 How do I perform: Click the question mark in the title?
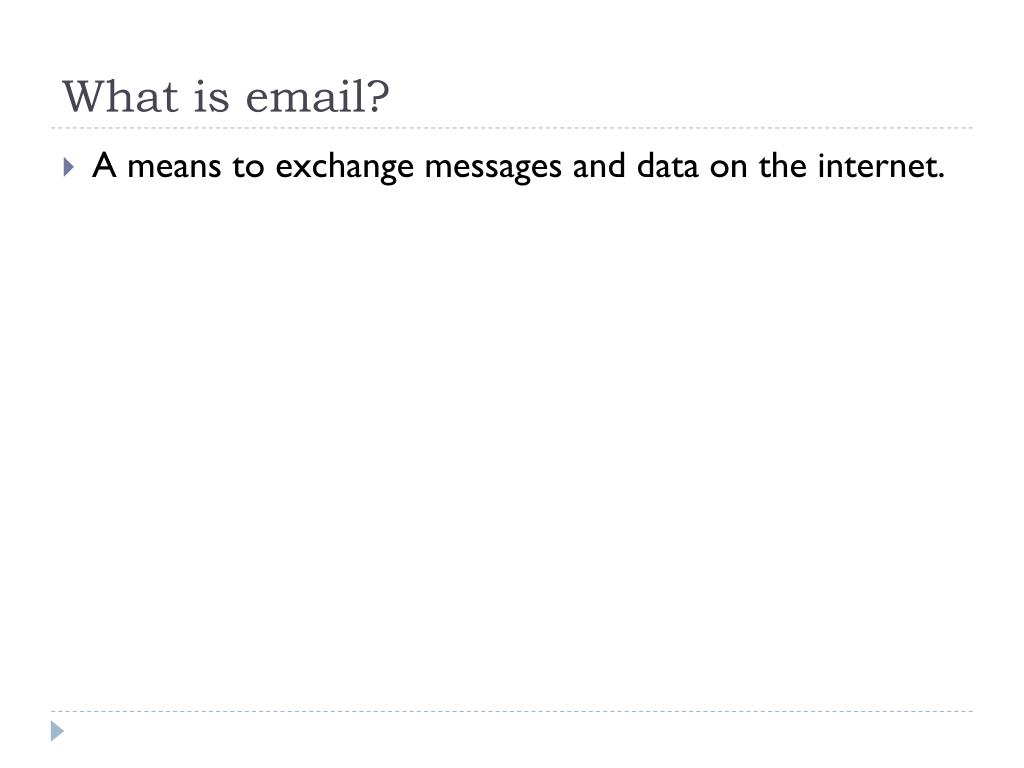[379, 97]
